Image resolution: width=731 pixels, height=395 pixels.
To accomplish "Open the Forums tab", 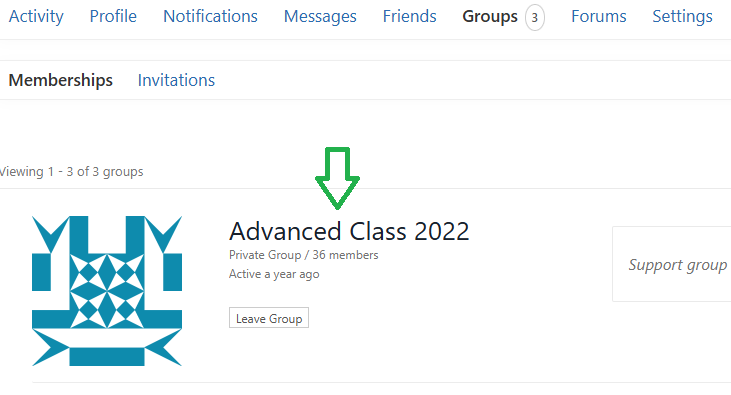I will 599,16.
